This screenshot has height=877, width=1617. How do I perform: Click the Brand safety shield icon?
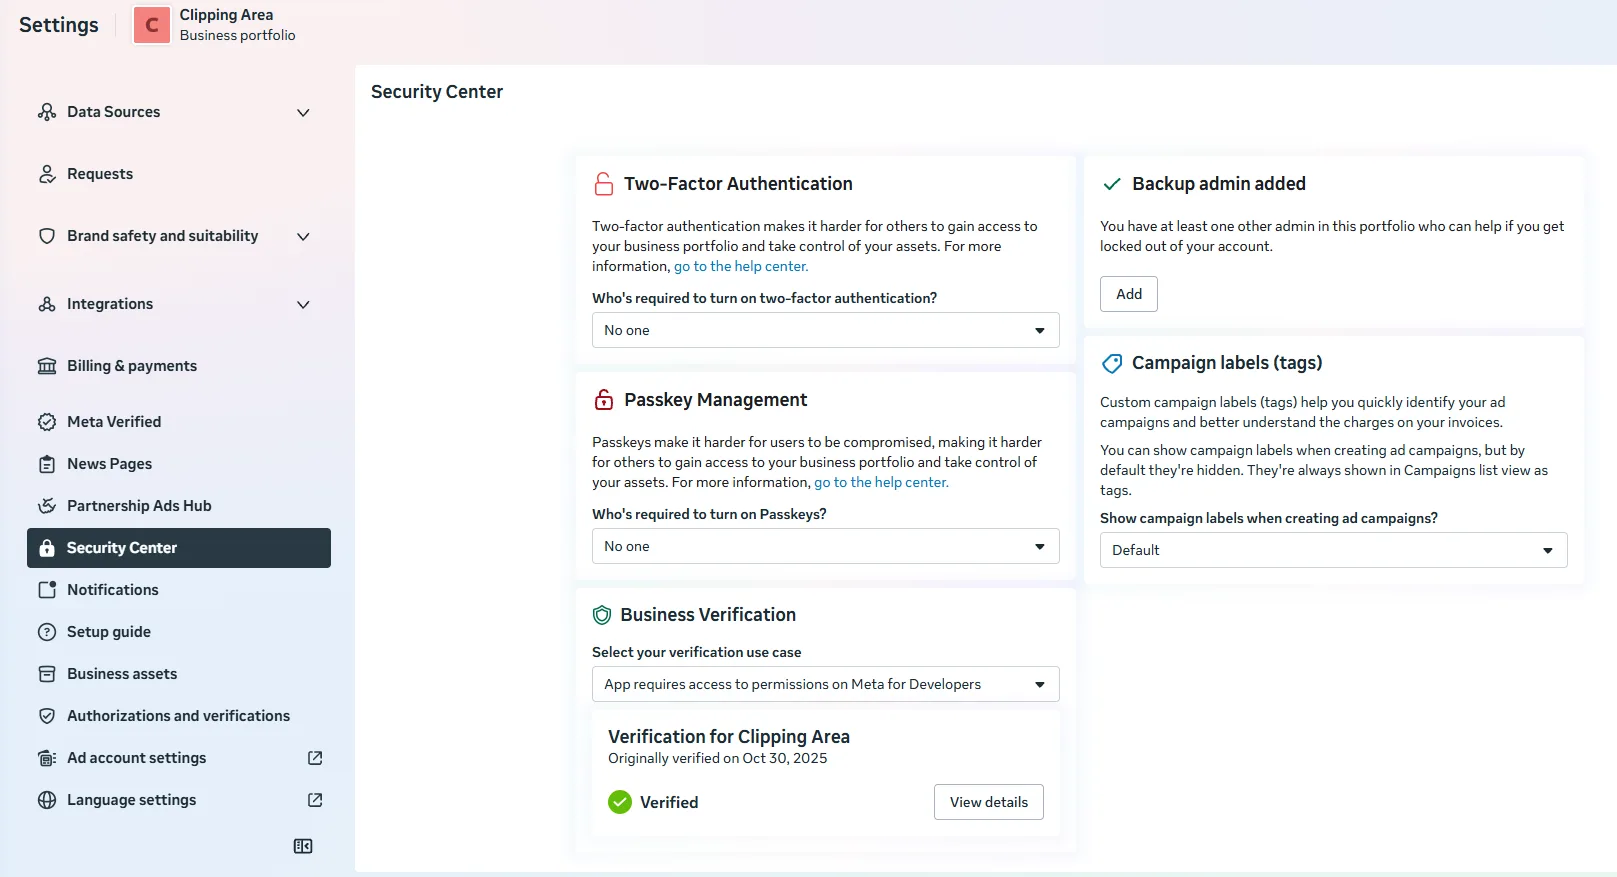point(47,236)
